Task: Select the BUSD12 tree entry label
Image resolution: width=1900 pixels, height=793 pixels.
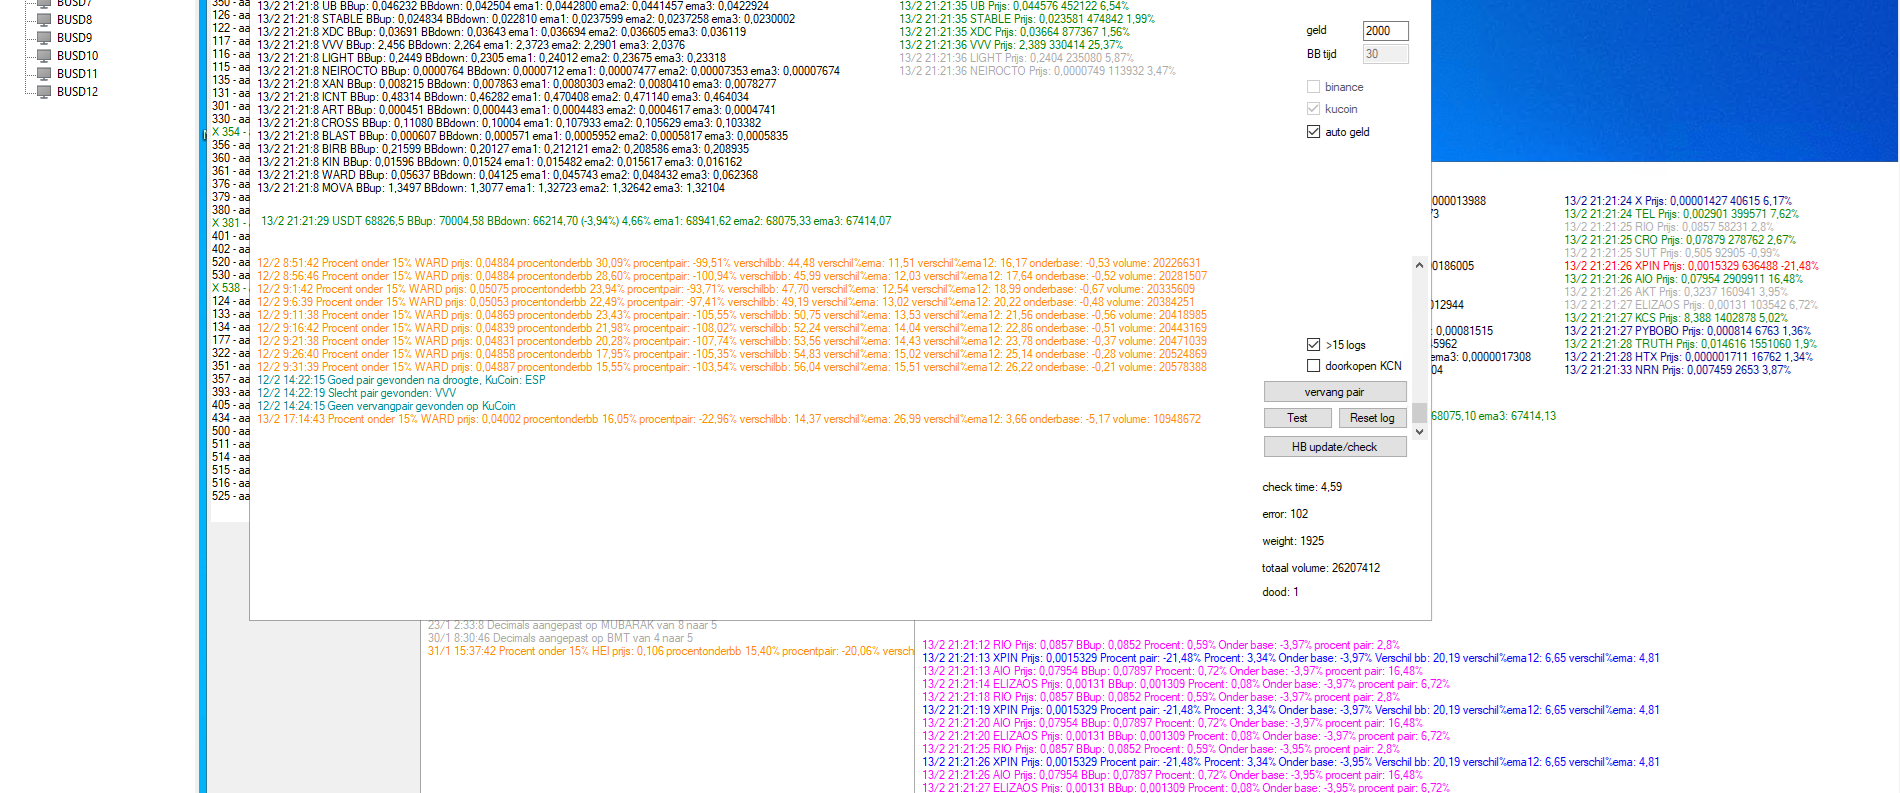Action: tap(77, 92)
